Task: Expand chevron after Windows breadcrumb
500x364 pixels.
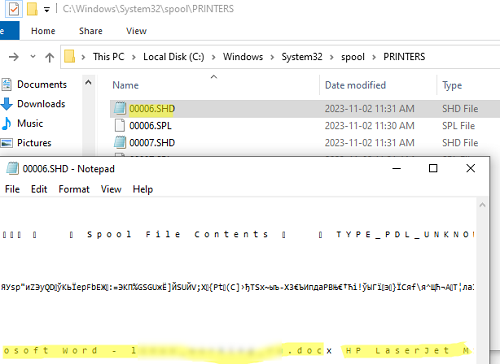Action: pyautogui.click(x=272, y=57)
